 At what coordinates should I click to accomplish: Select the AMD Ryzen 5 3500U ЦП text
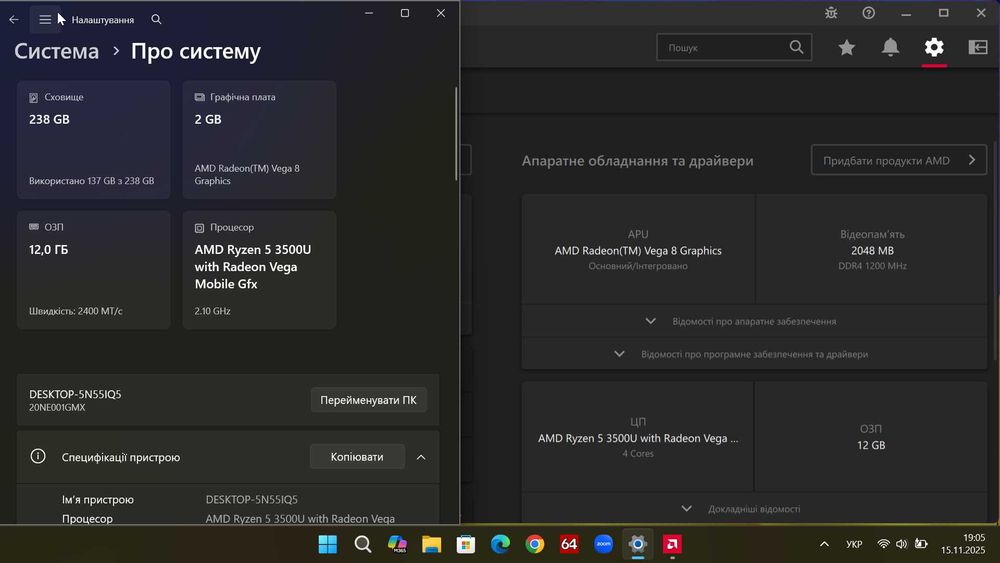pos(638,438)
